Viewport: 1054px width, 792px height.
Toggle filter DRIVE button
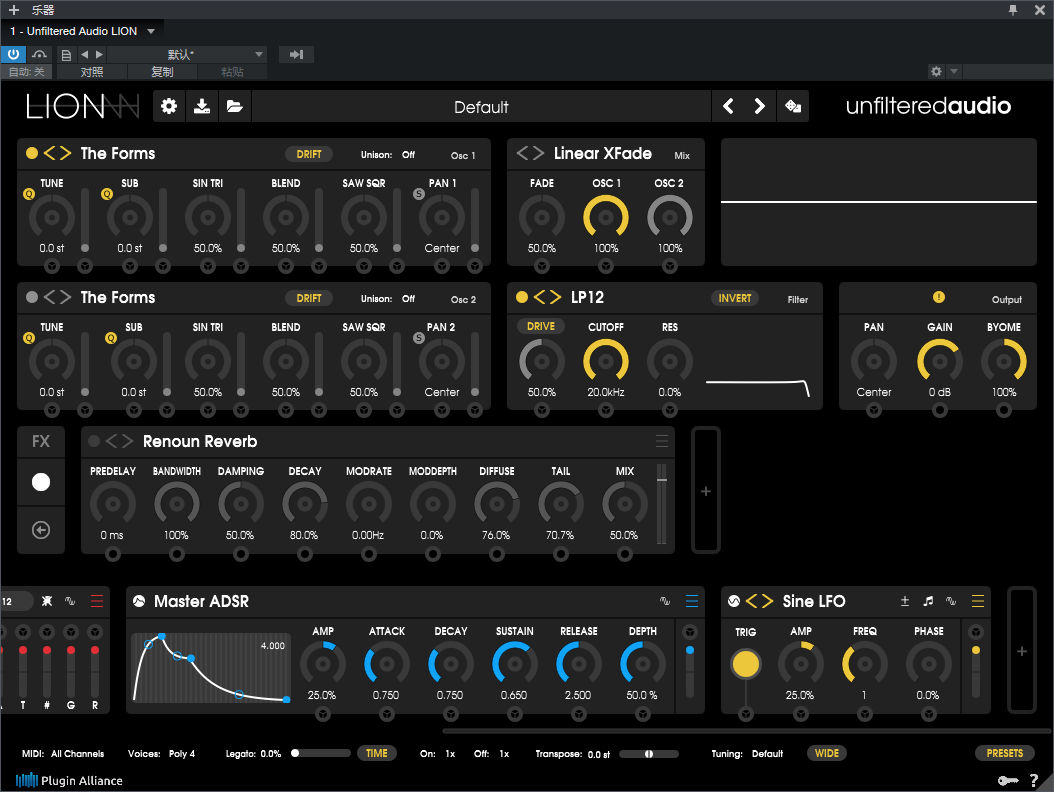click(x=541, y=326)
